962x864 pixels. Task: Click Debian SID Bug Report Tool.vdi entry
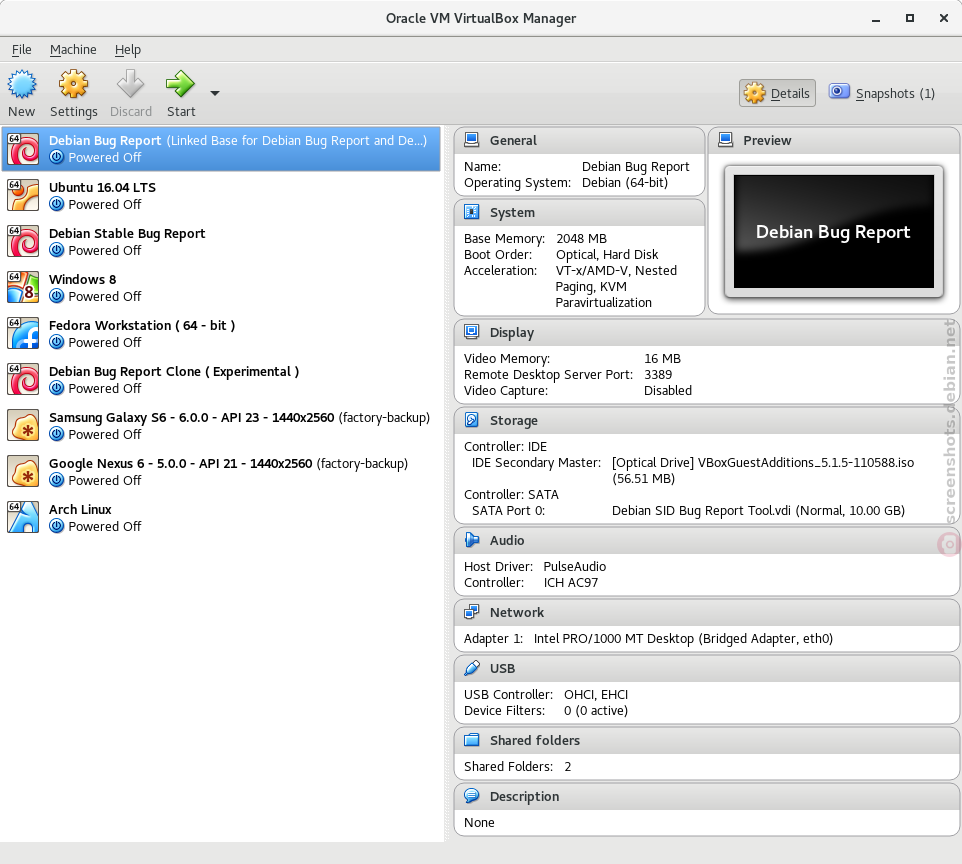click(758, 511)
